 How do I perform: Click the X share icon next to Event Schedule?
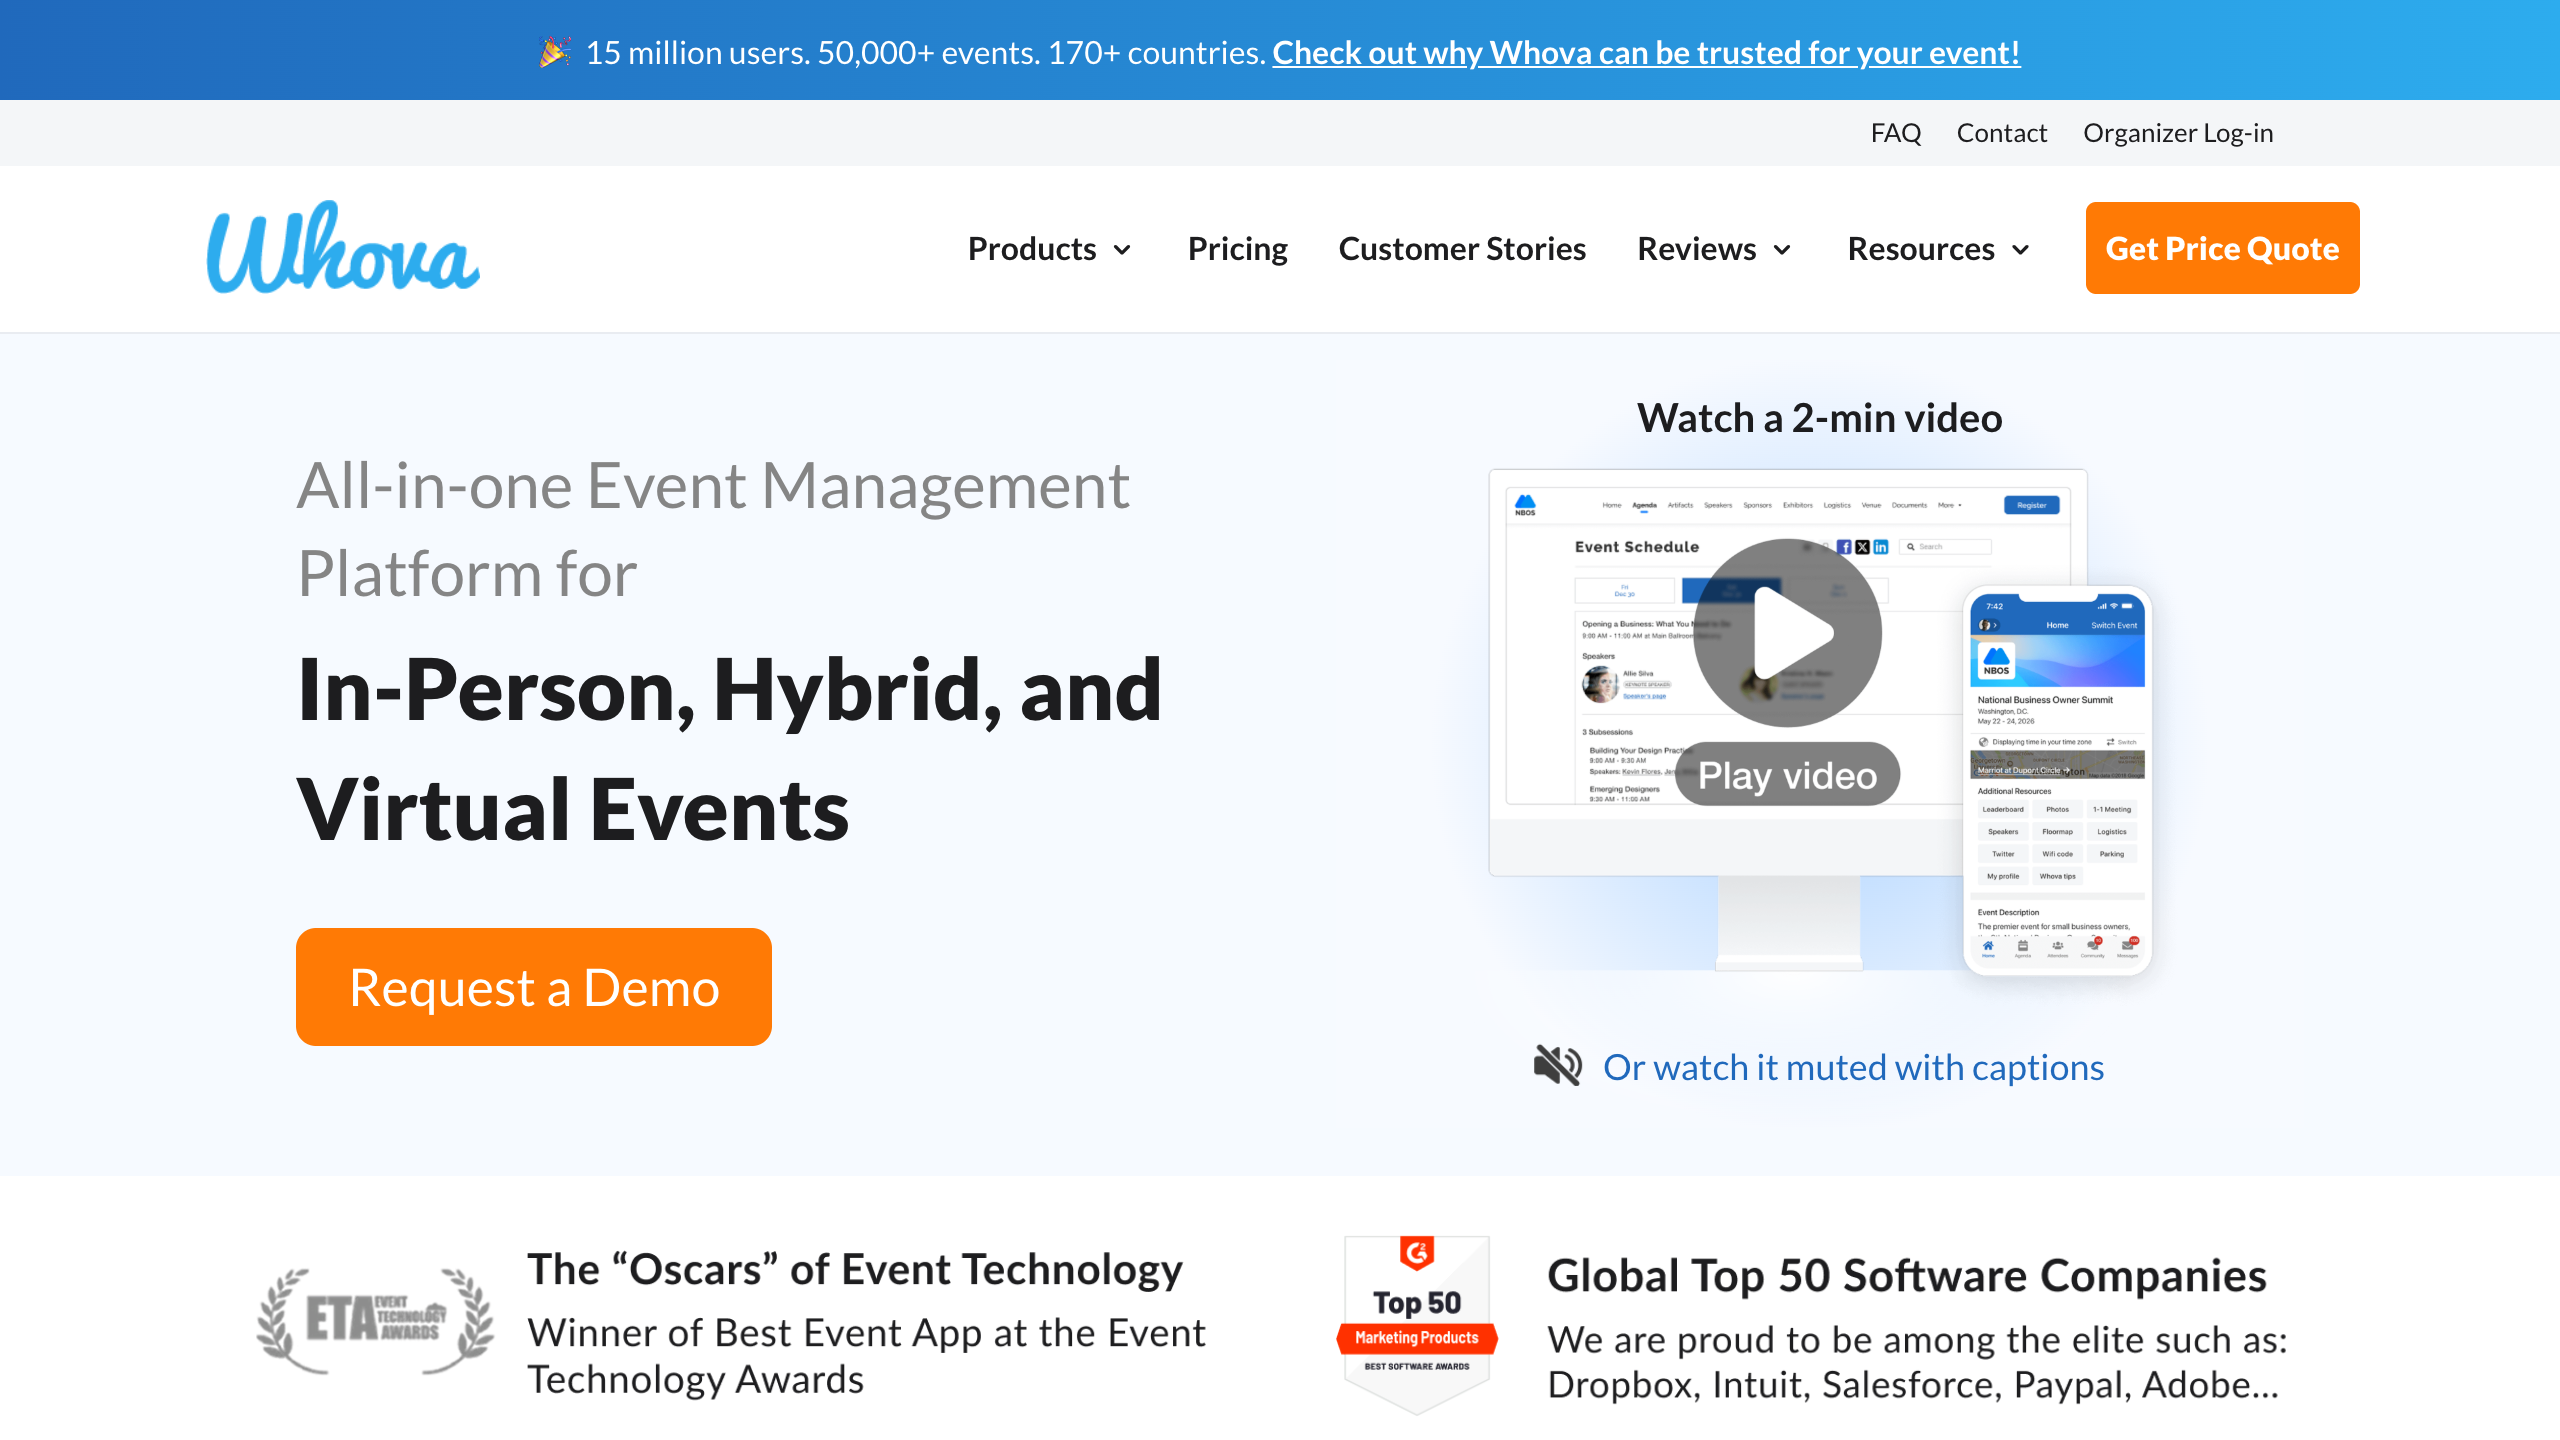tap(1862, 547)
